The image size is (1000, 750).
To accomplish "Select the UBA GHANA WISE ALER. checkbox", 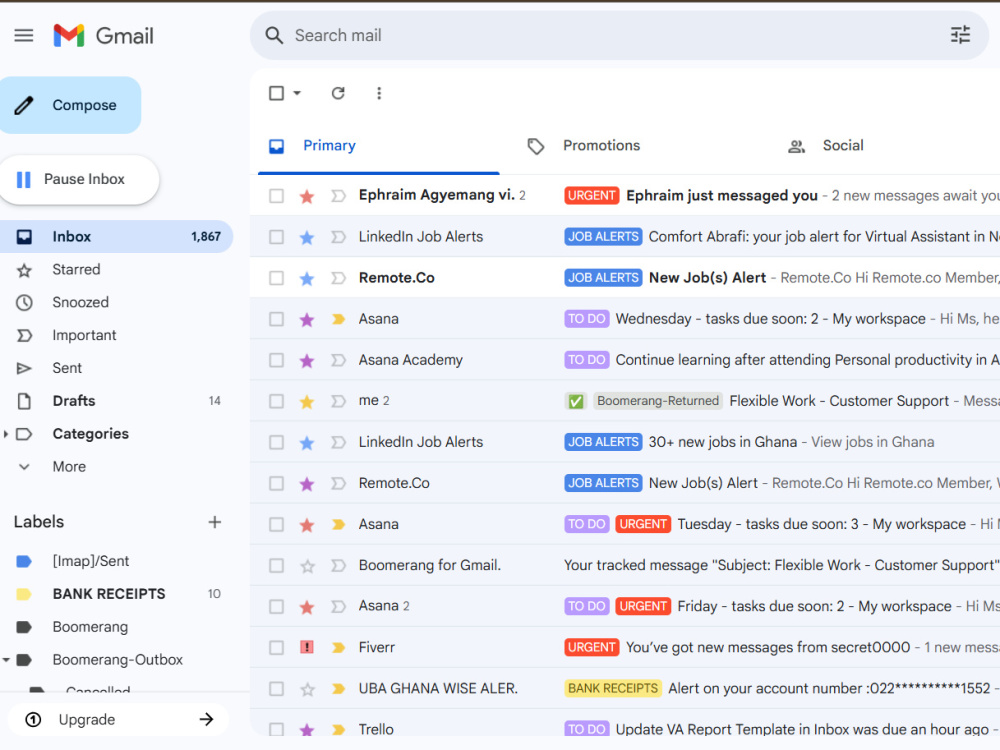I will (276, 689).
